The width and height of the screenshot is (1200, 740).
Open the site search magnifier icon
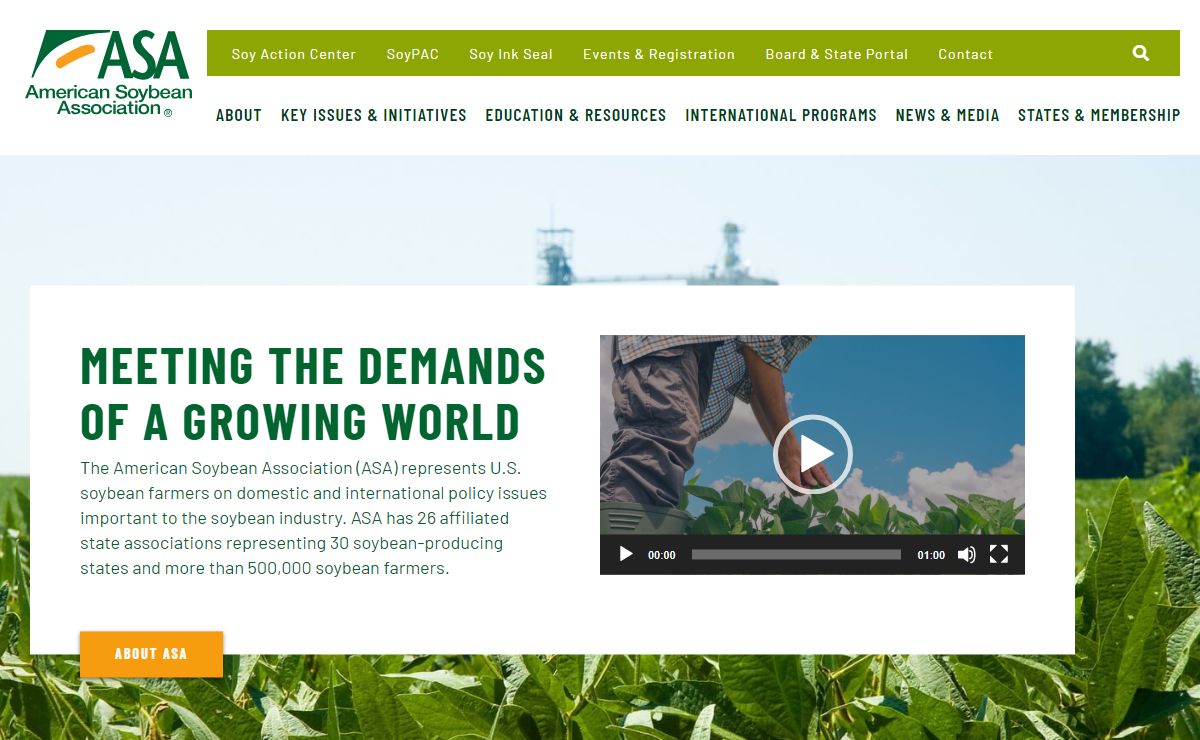click(x=1141, y=53)
